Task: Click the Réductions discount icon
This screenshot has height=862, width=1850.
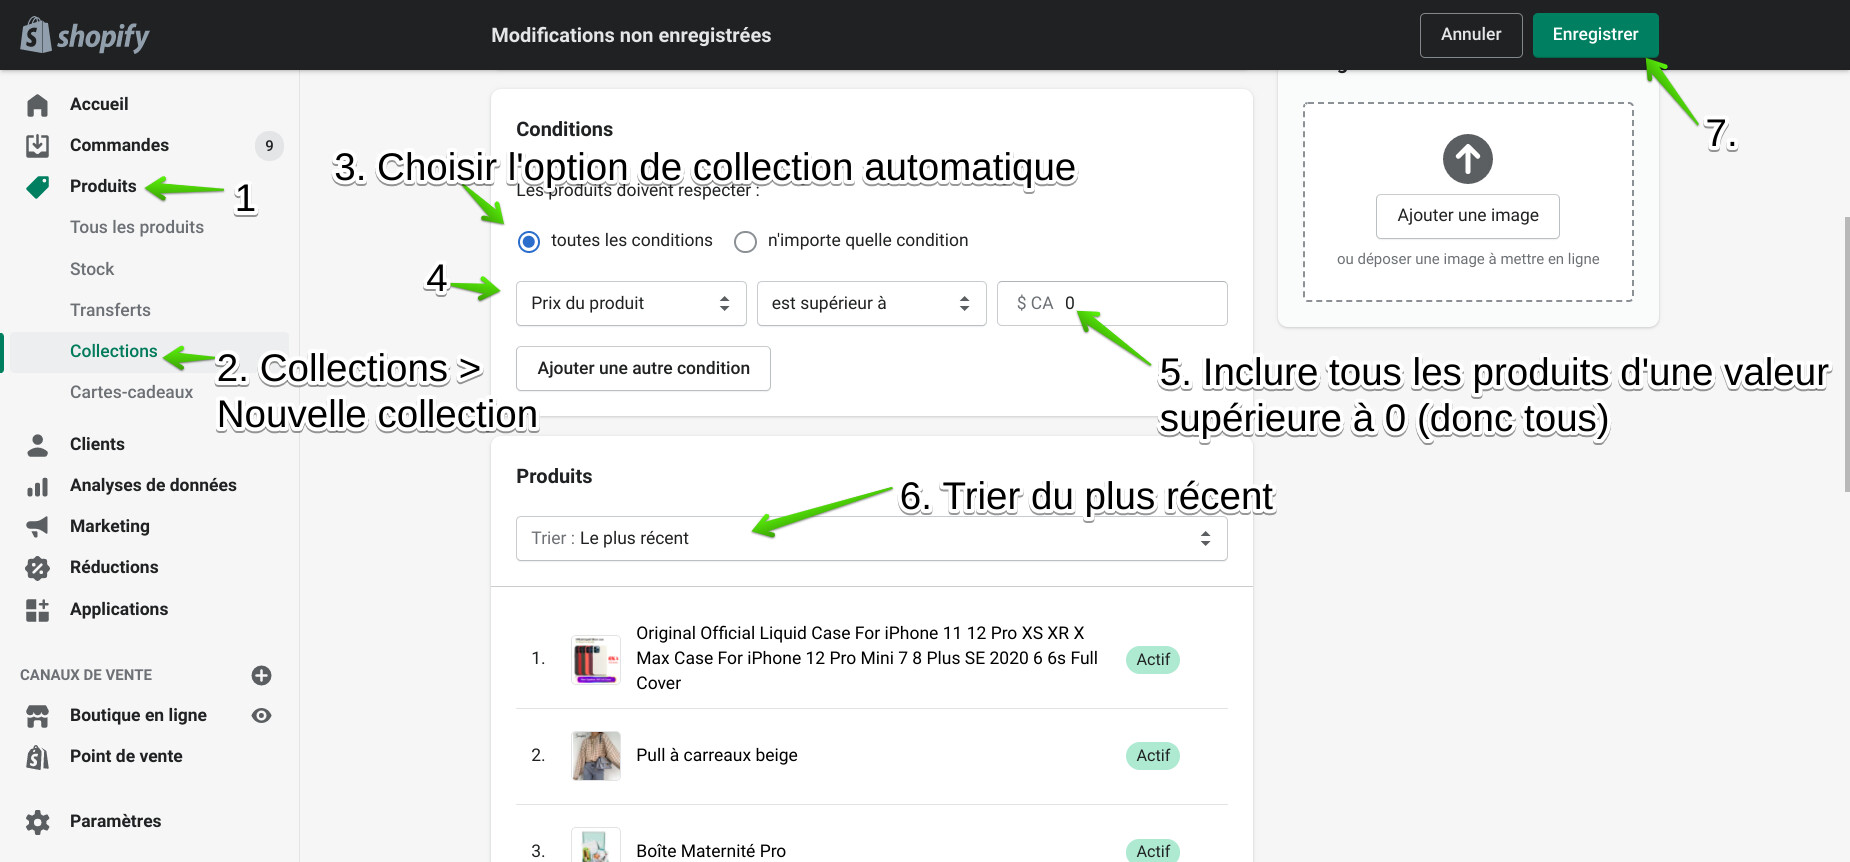Action: 38,568
